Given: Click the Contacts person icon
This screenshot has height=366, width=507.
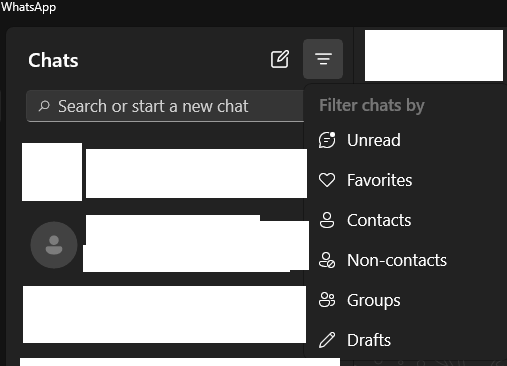Looking at the screenshot, I should [x=327, y=220].
